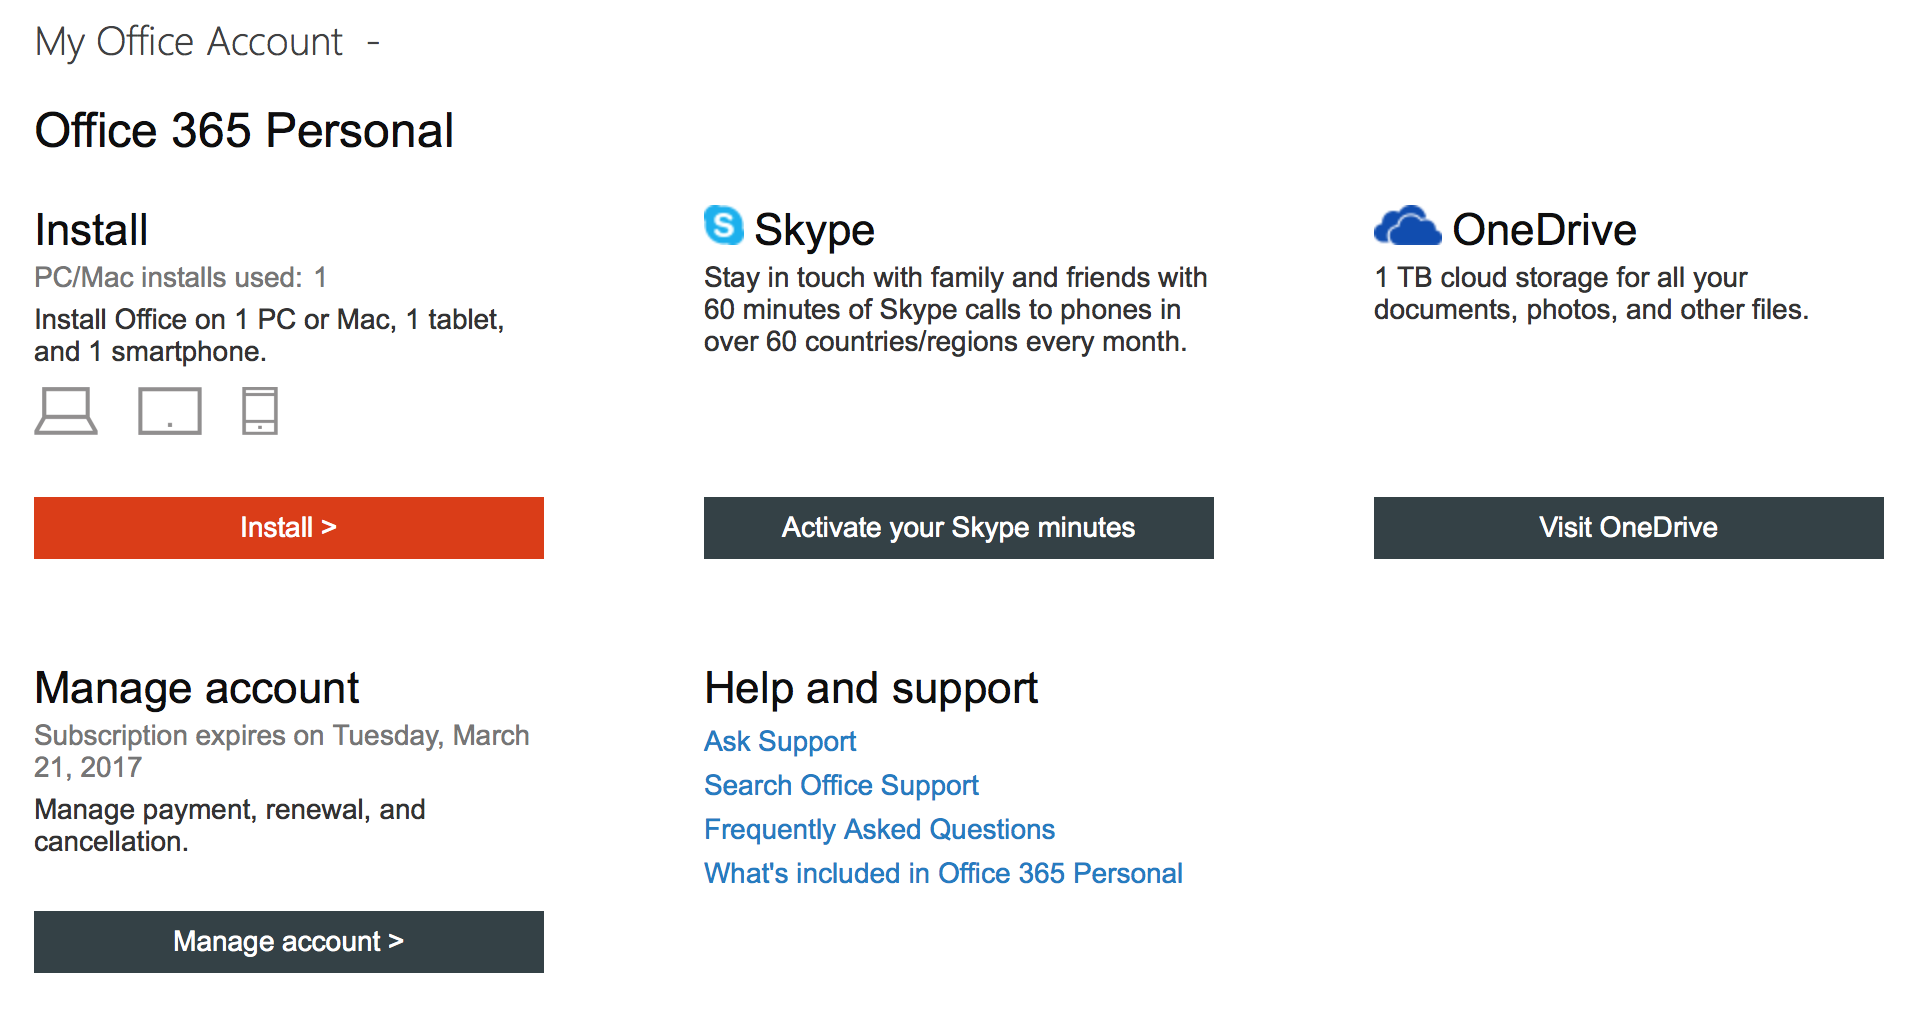1928x1009 pixels.
Task: Select the Skype section heading
Action: pyautogui.click(x=814, y=230)
